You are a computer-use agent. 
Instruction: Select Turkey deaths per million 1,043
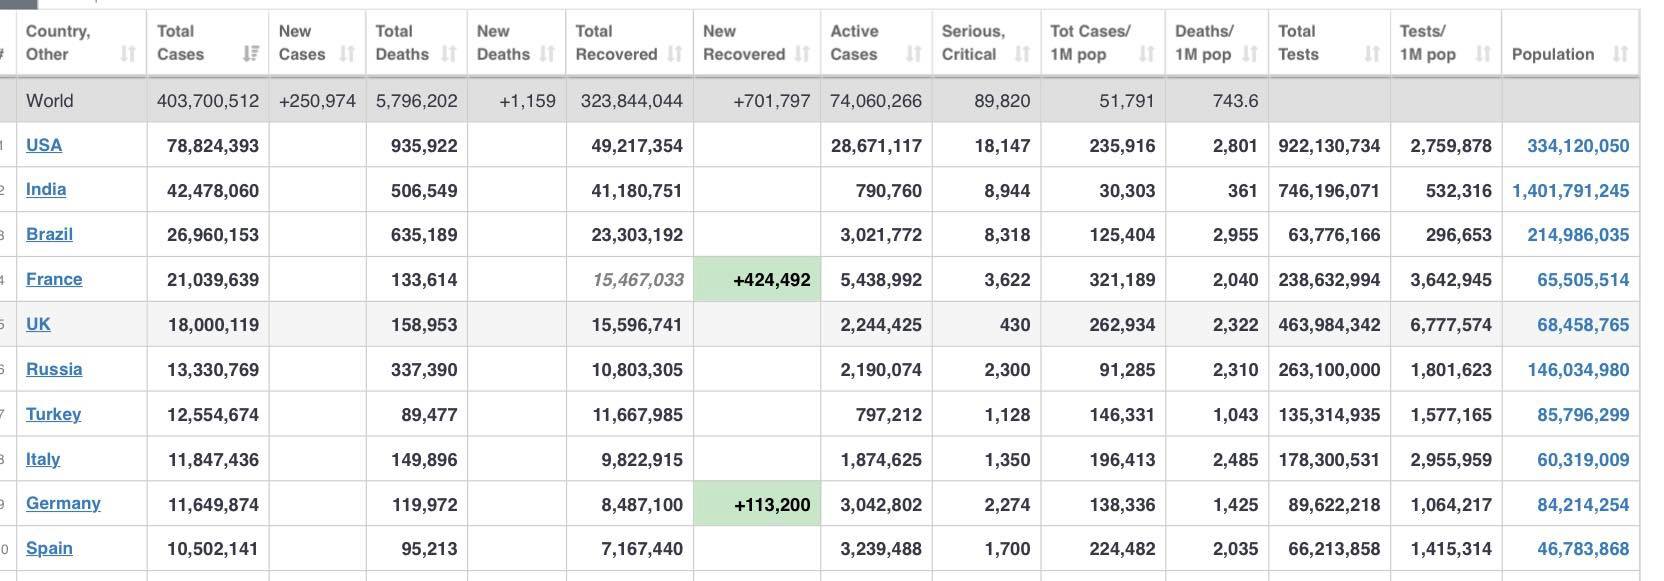[x=1235, y=415]
